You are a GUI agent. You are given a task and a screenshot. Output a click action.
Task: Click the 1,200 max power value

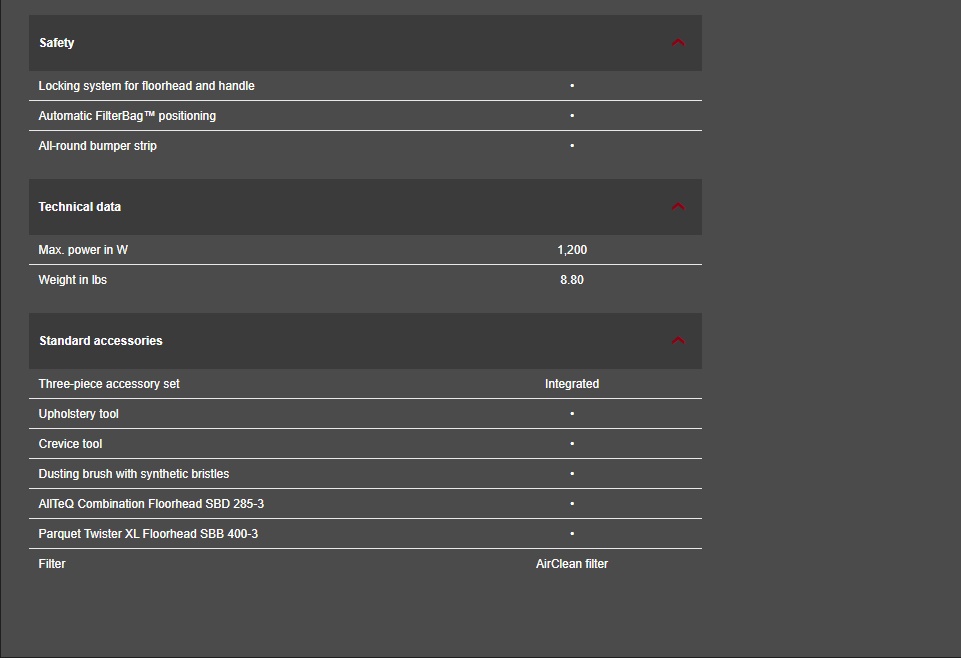click(572, 250)
